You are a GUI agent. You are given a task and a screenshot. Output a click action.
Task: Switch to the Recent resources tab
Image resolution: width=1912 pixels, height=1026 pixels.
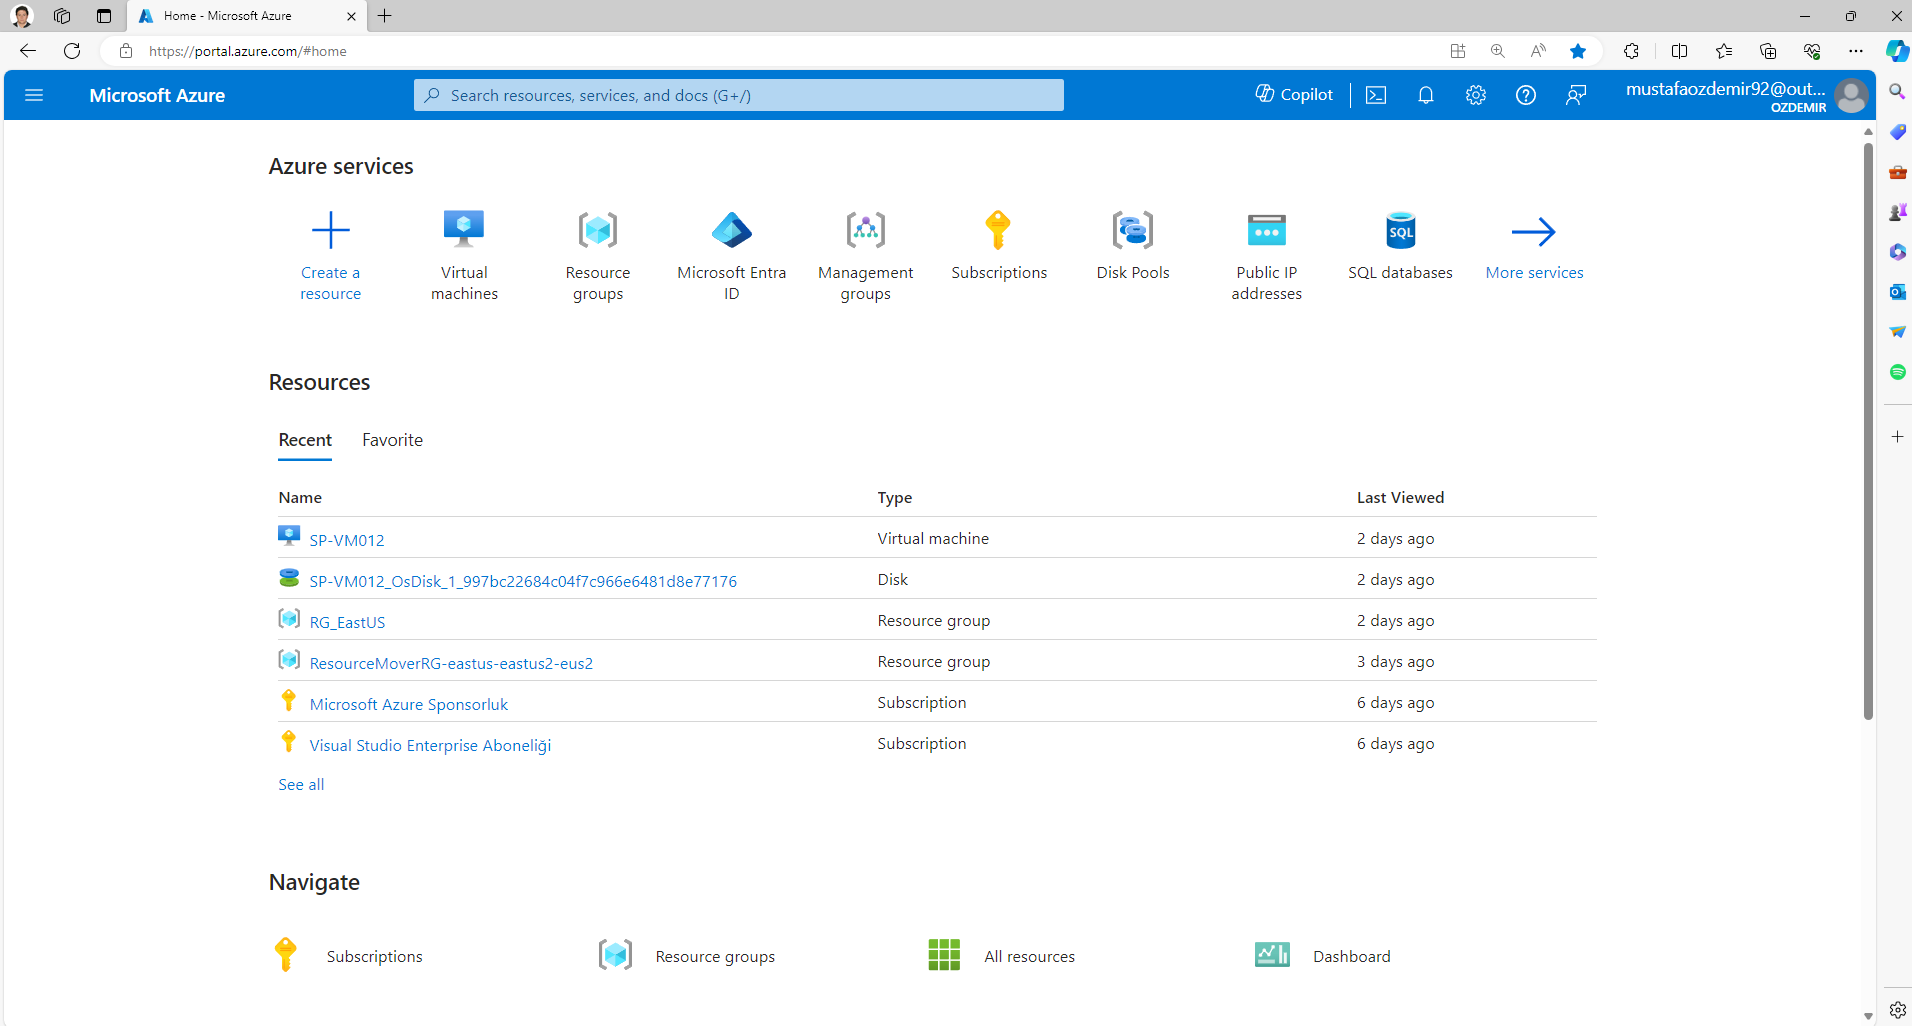(305, 440)
